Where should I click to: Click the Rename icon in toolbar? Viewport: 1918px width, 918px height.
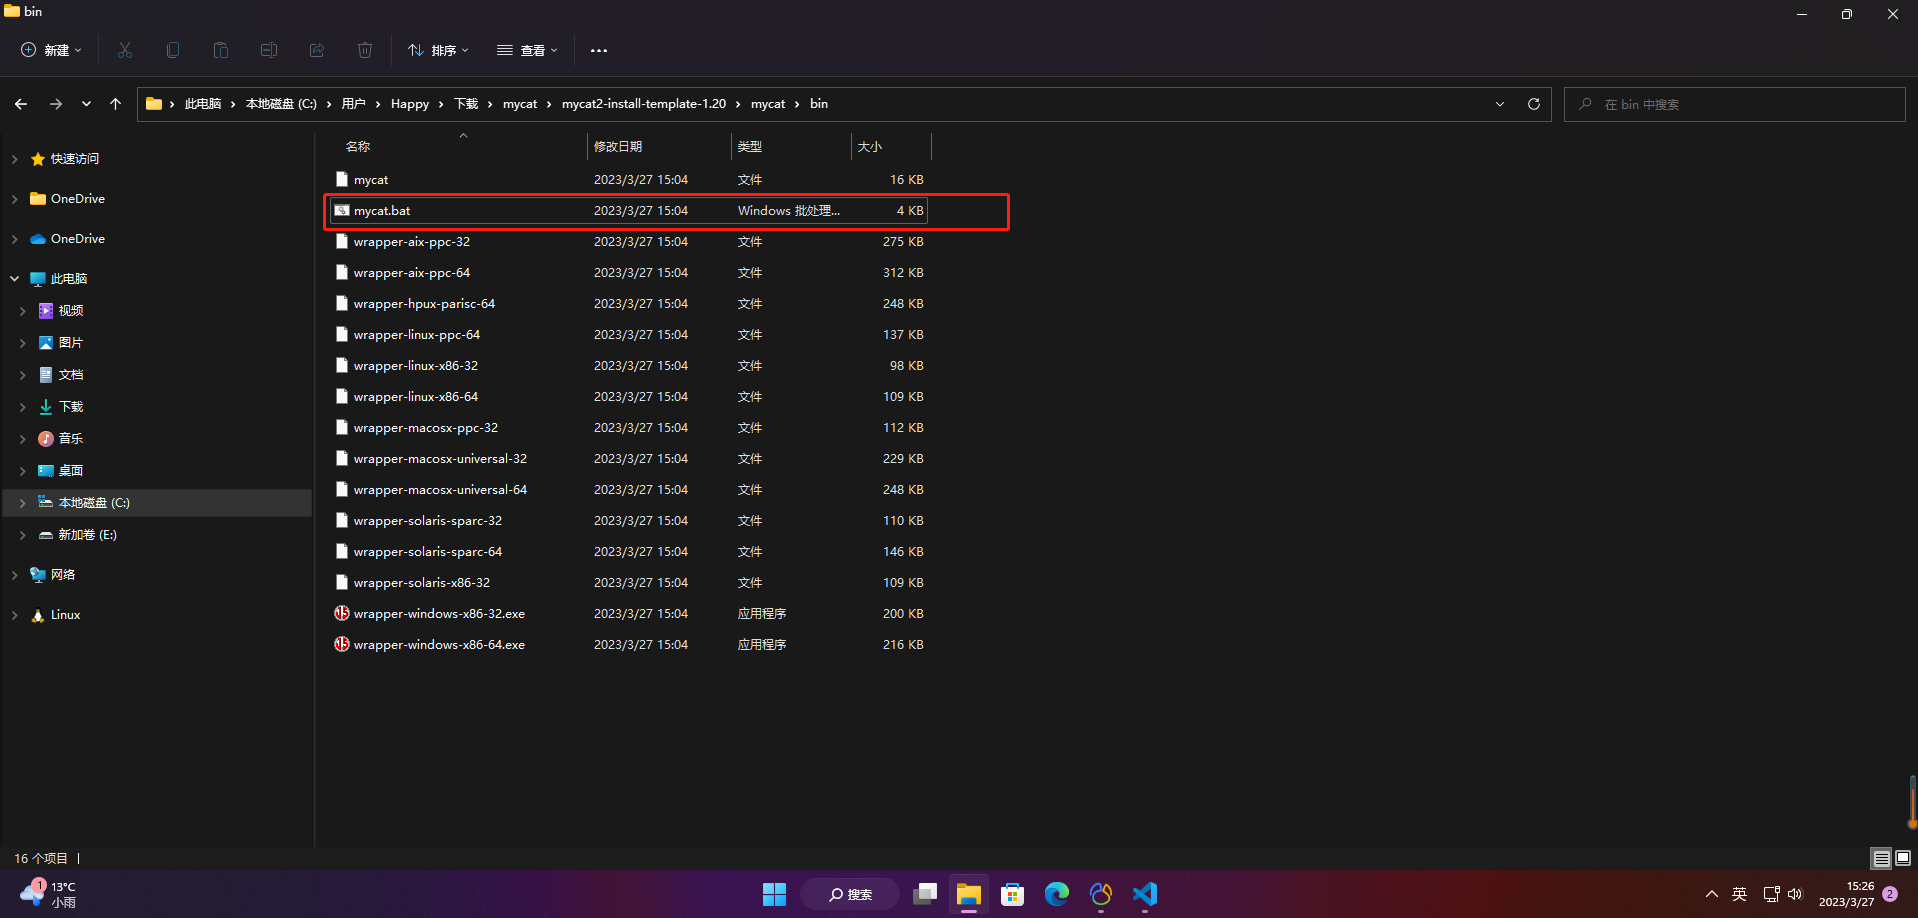point(269,50)
